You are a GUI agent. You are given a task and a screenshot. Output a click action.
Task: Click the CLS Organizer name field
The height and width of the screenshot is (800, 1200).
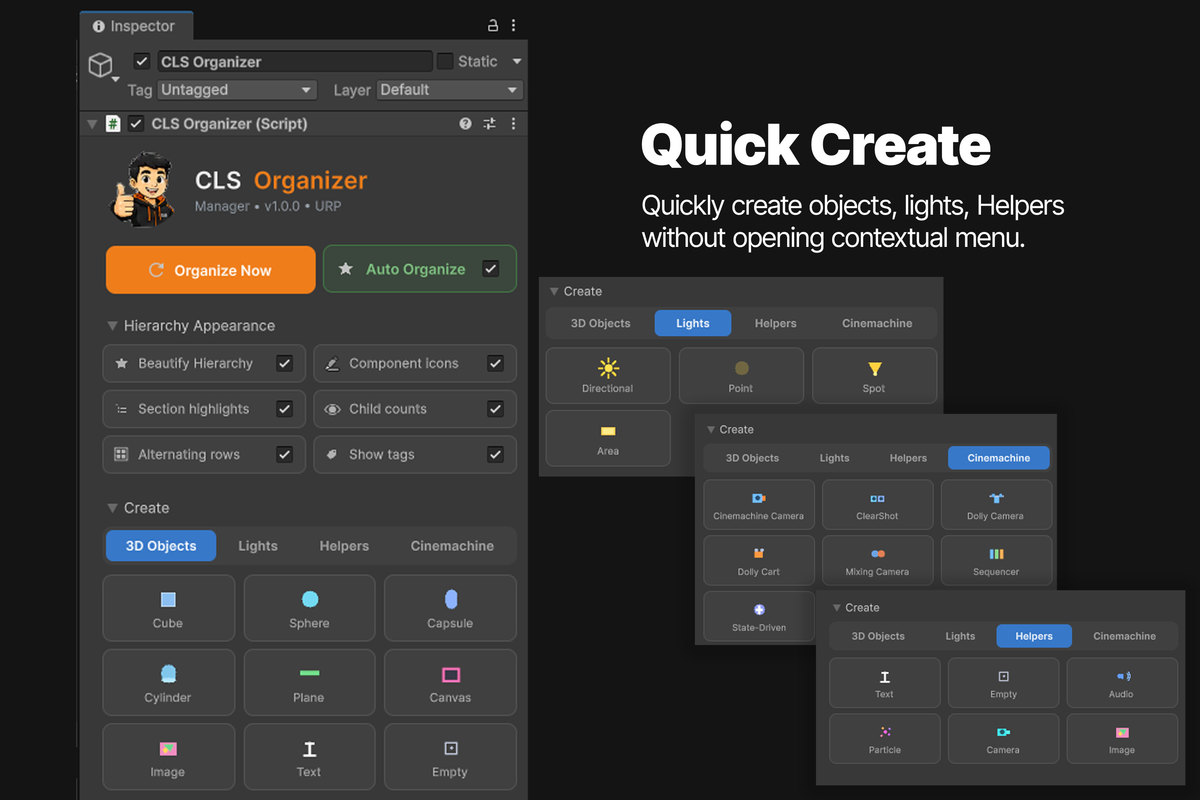tap(295, 61)
